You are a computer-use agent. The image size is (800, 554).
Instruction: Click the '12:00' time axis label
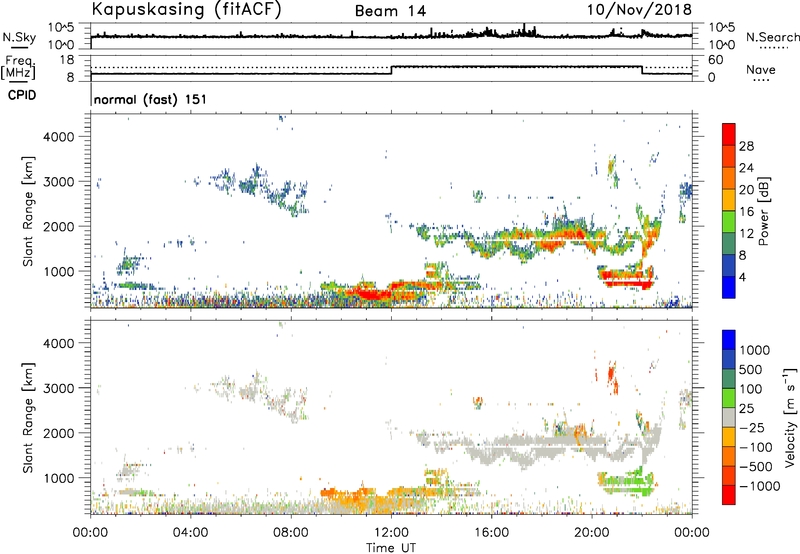391,533
